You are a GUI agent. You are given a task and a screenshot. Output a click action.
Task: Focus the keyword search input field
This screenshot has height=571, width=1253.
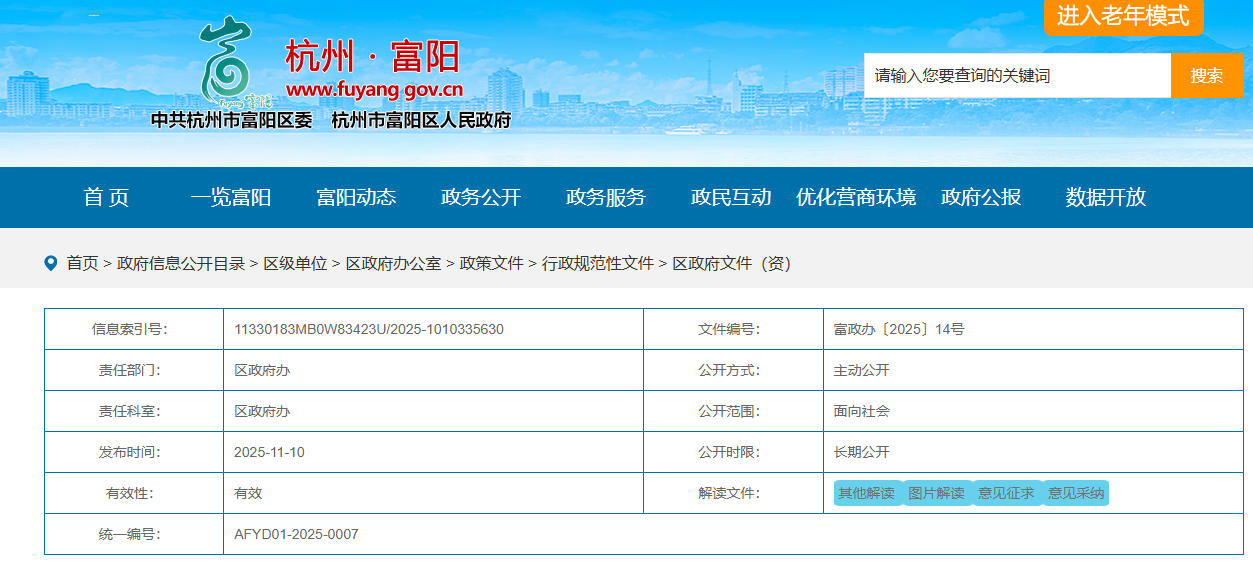pyautogui.click(x=1018, y=76)
